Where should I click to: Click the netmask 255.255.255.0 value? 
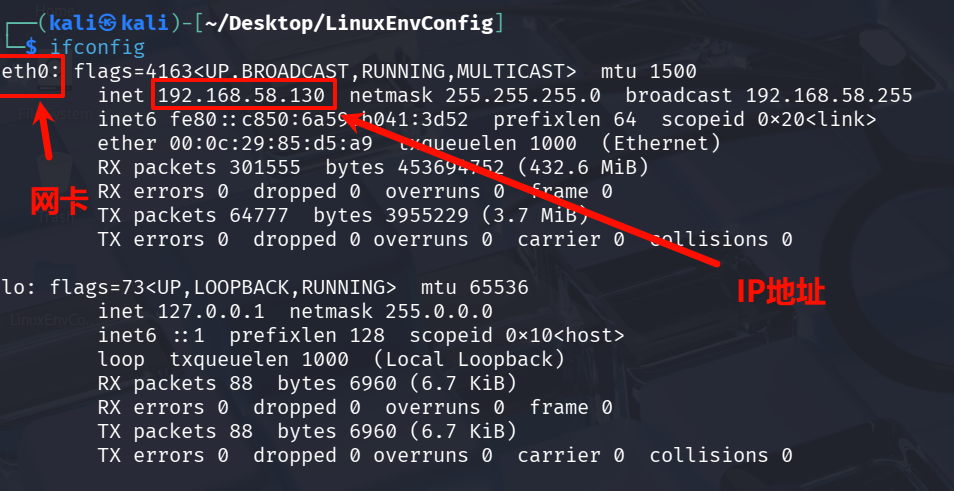click(x=524, y=95)
